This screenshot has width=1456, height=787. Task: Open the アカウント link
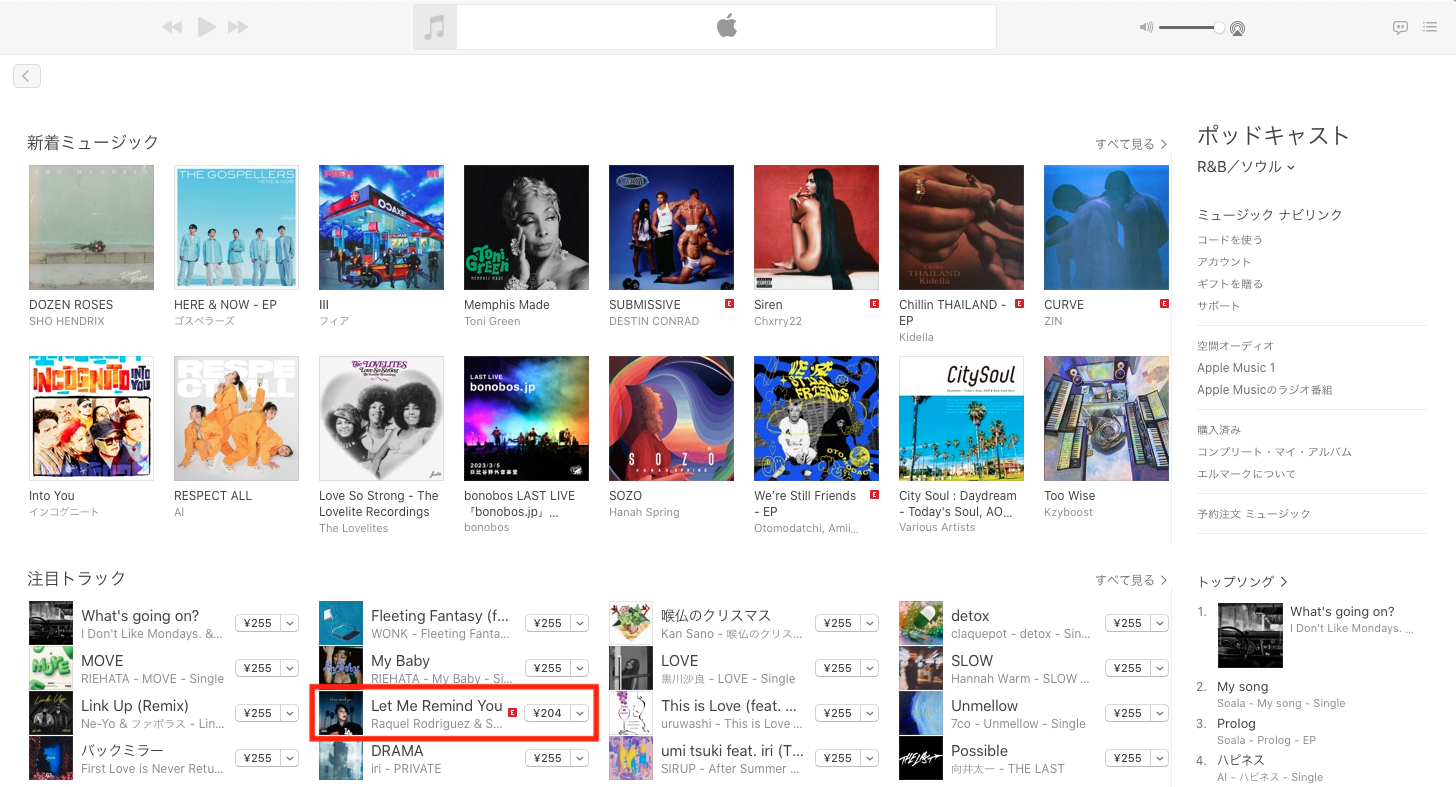tap(1224, 262)
